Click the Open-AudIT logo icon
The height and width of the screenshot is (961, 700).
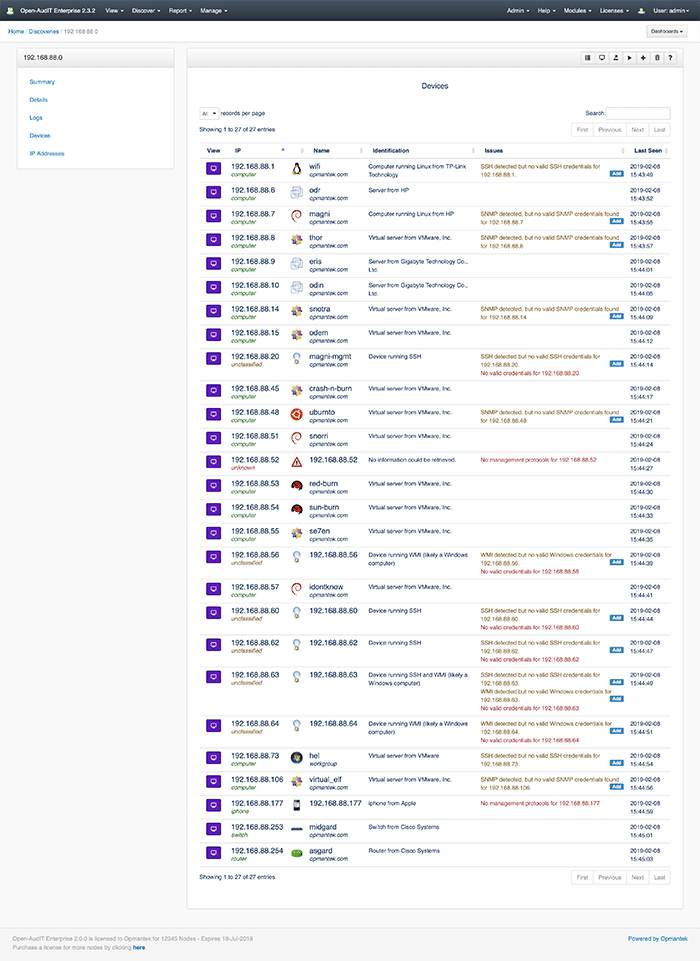[x=10, y=10]
